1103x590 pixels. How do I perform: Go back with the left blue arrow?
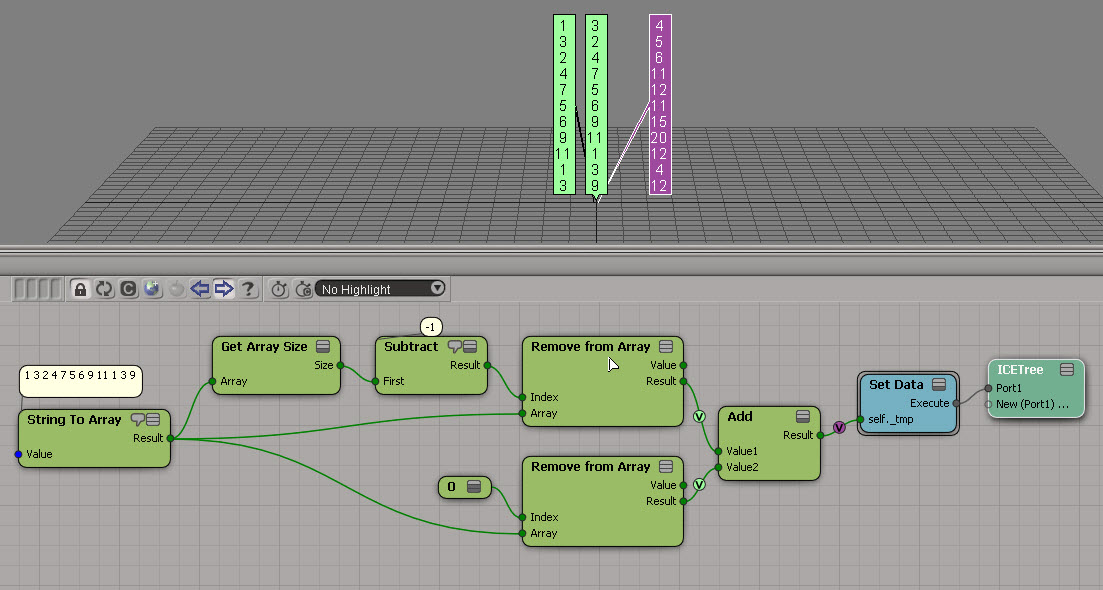click(200, 289)
